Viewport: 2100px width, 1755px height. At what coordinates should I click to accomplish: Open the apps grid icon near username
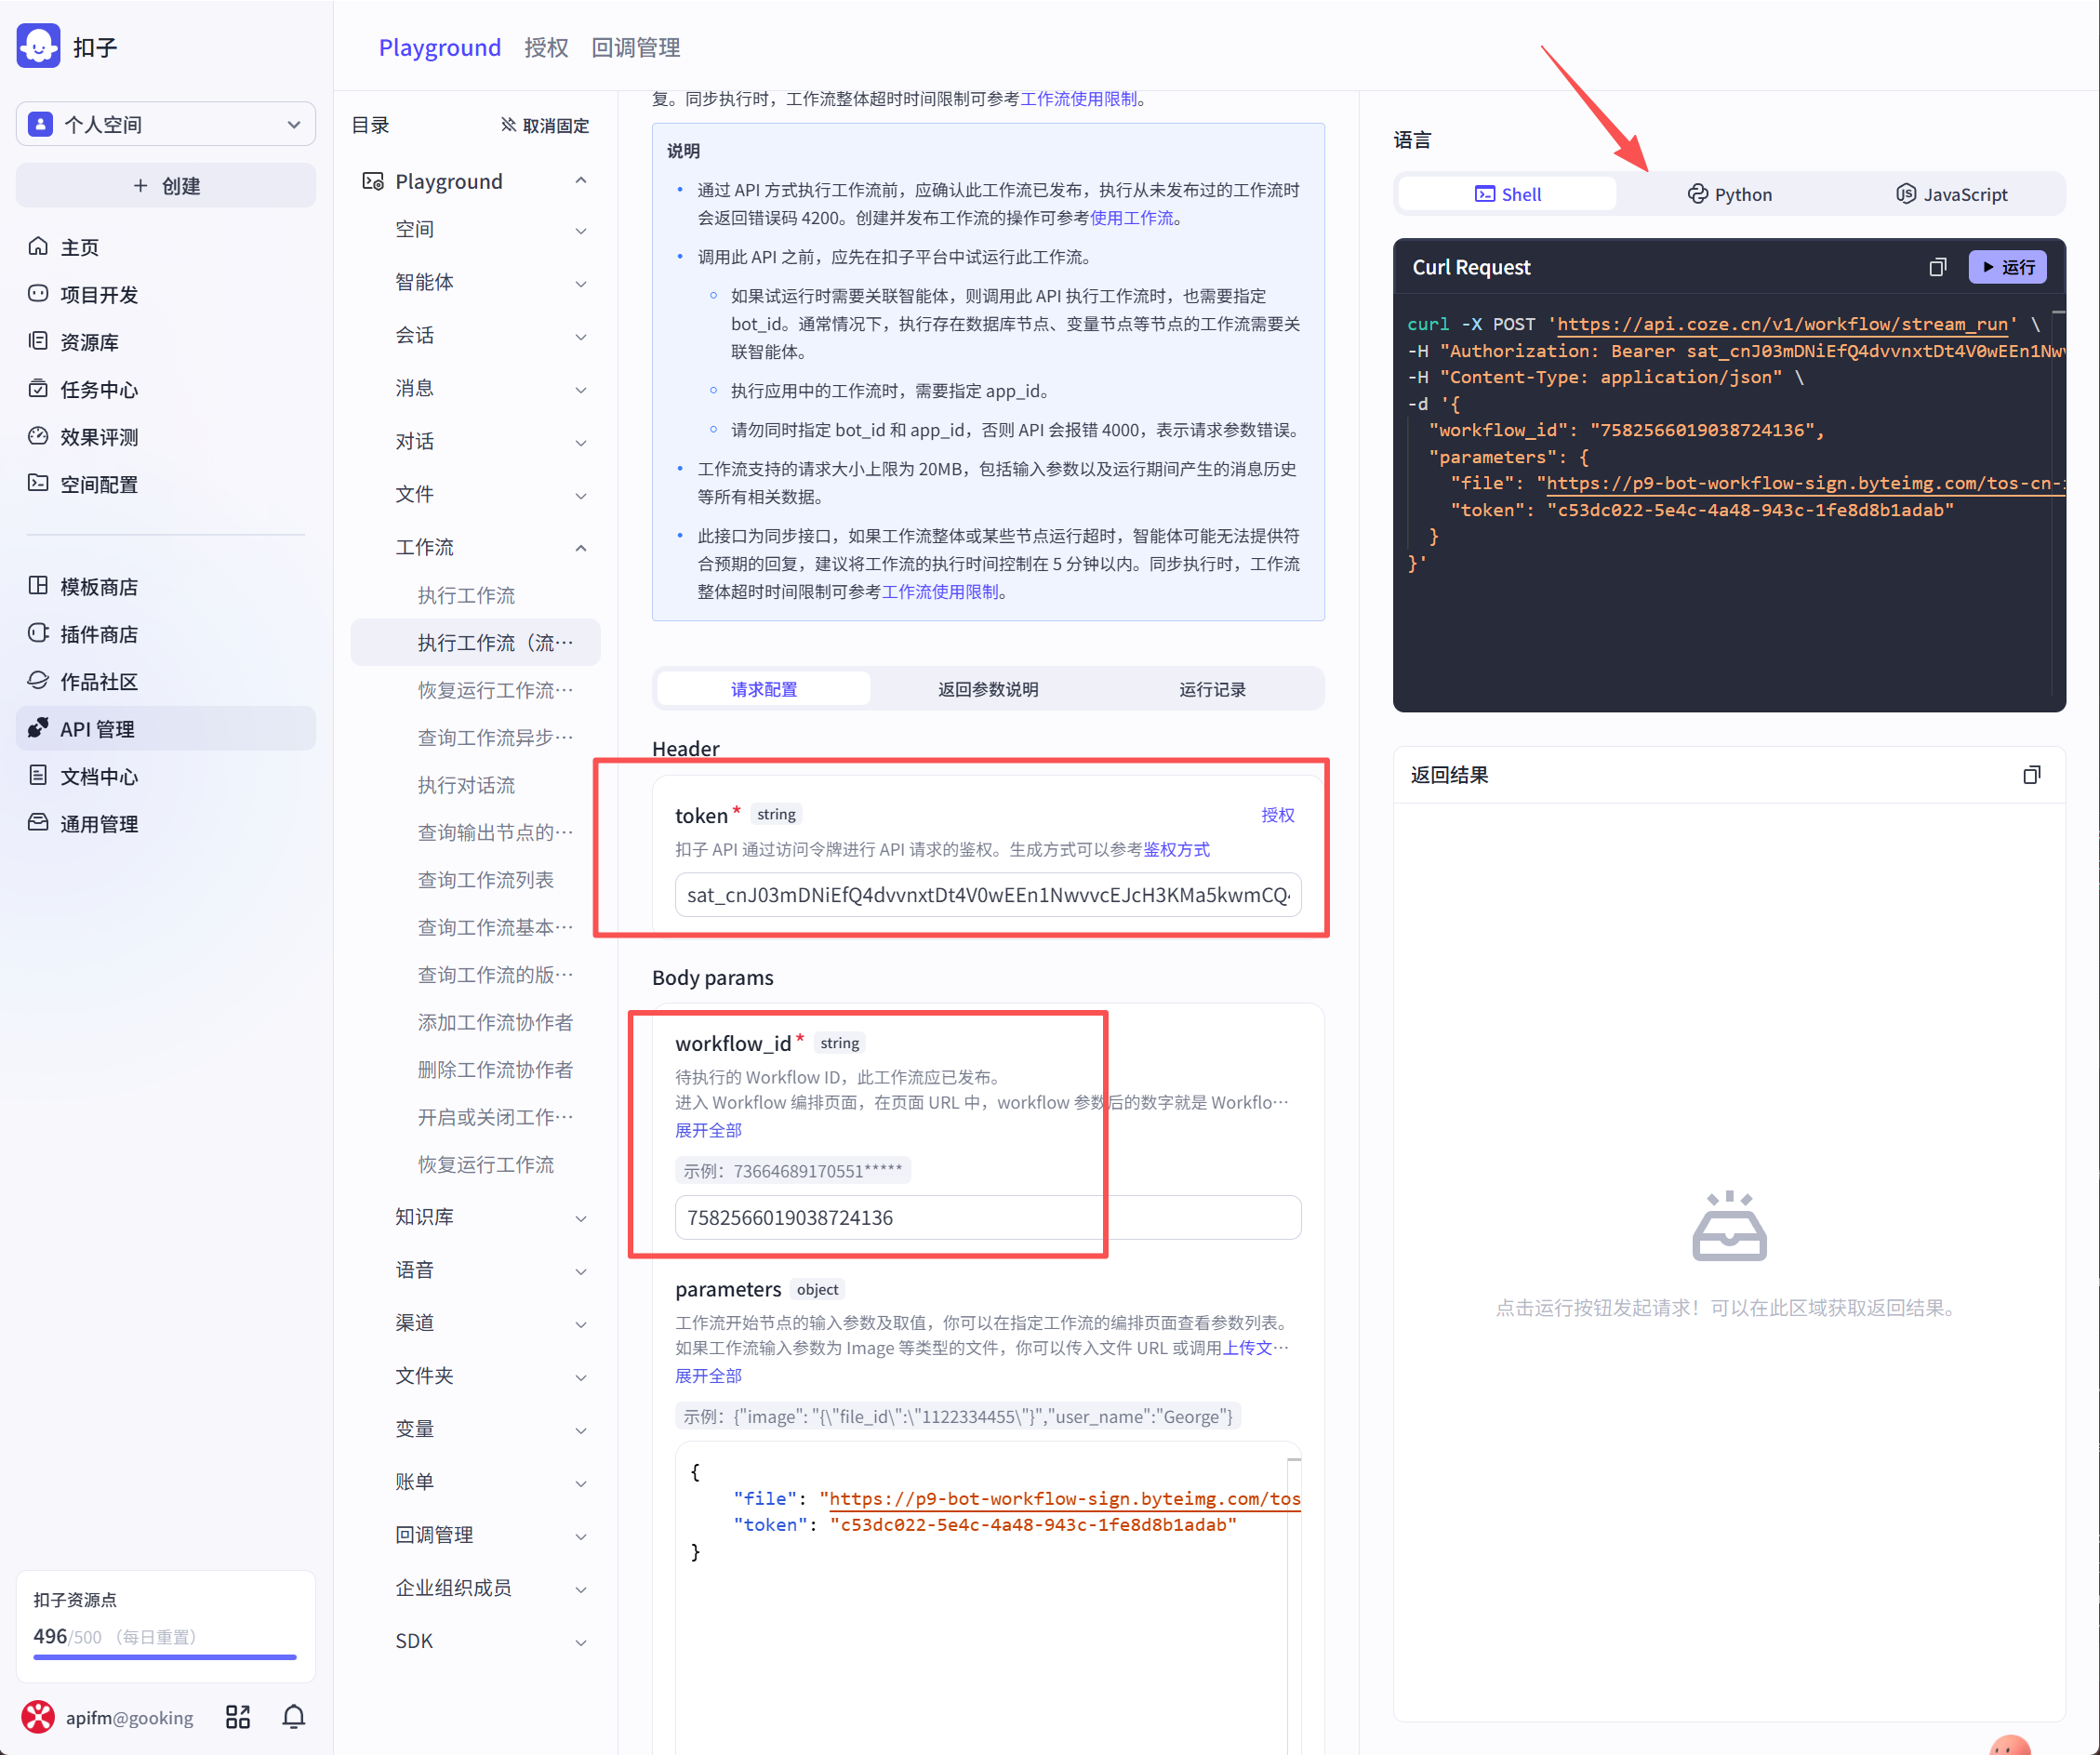pyautogui.click(x=237, y=1717)
